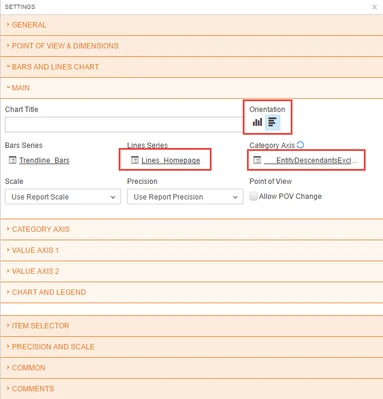
Task: Expand the General section
Action: pos(191,25)
